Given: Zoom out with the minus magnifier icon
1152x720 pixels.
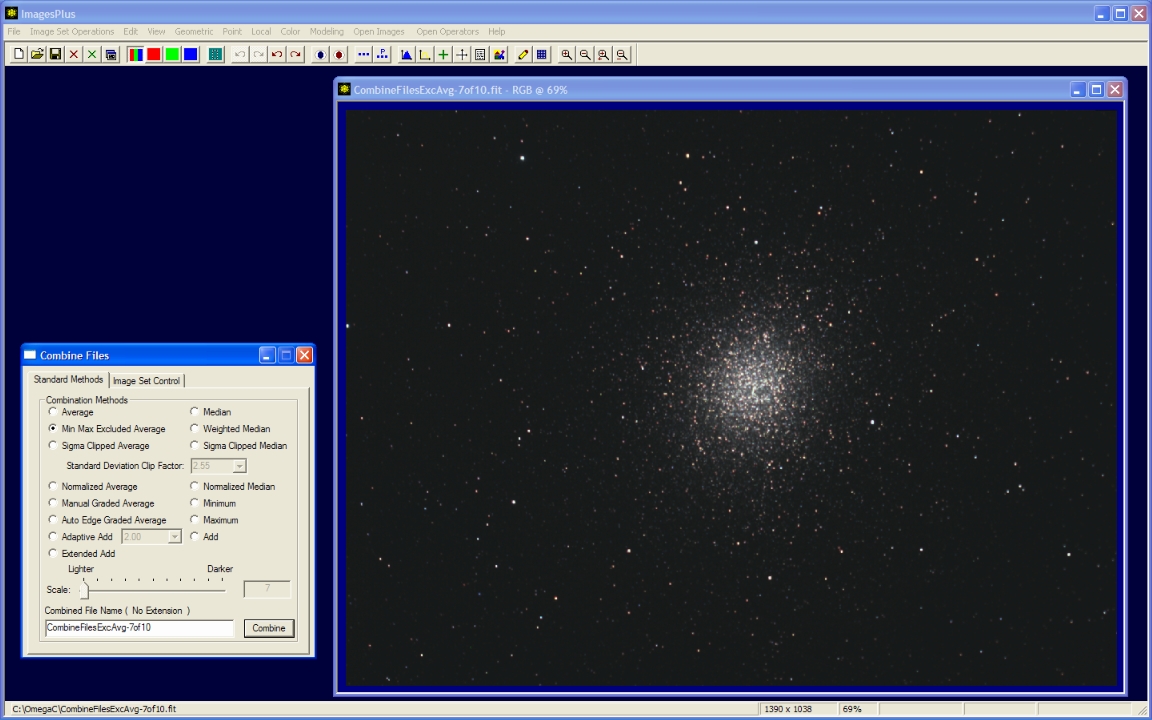Looking at the screenshot, I should (585, 54).
